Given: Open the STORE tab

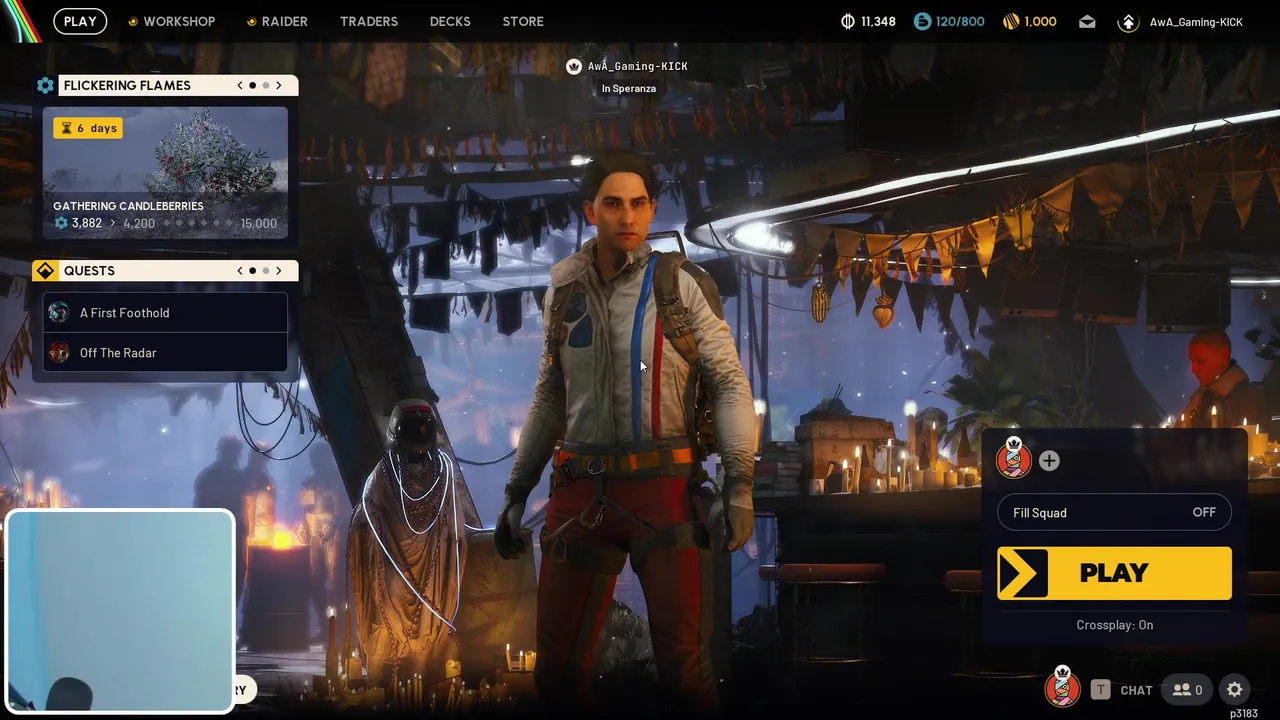Looking at the screenshot, I should tap(523, 21).
